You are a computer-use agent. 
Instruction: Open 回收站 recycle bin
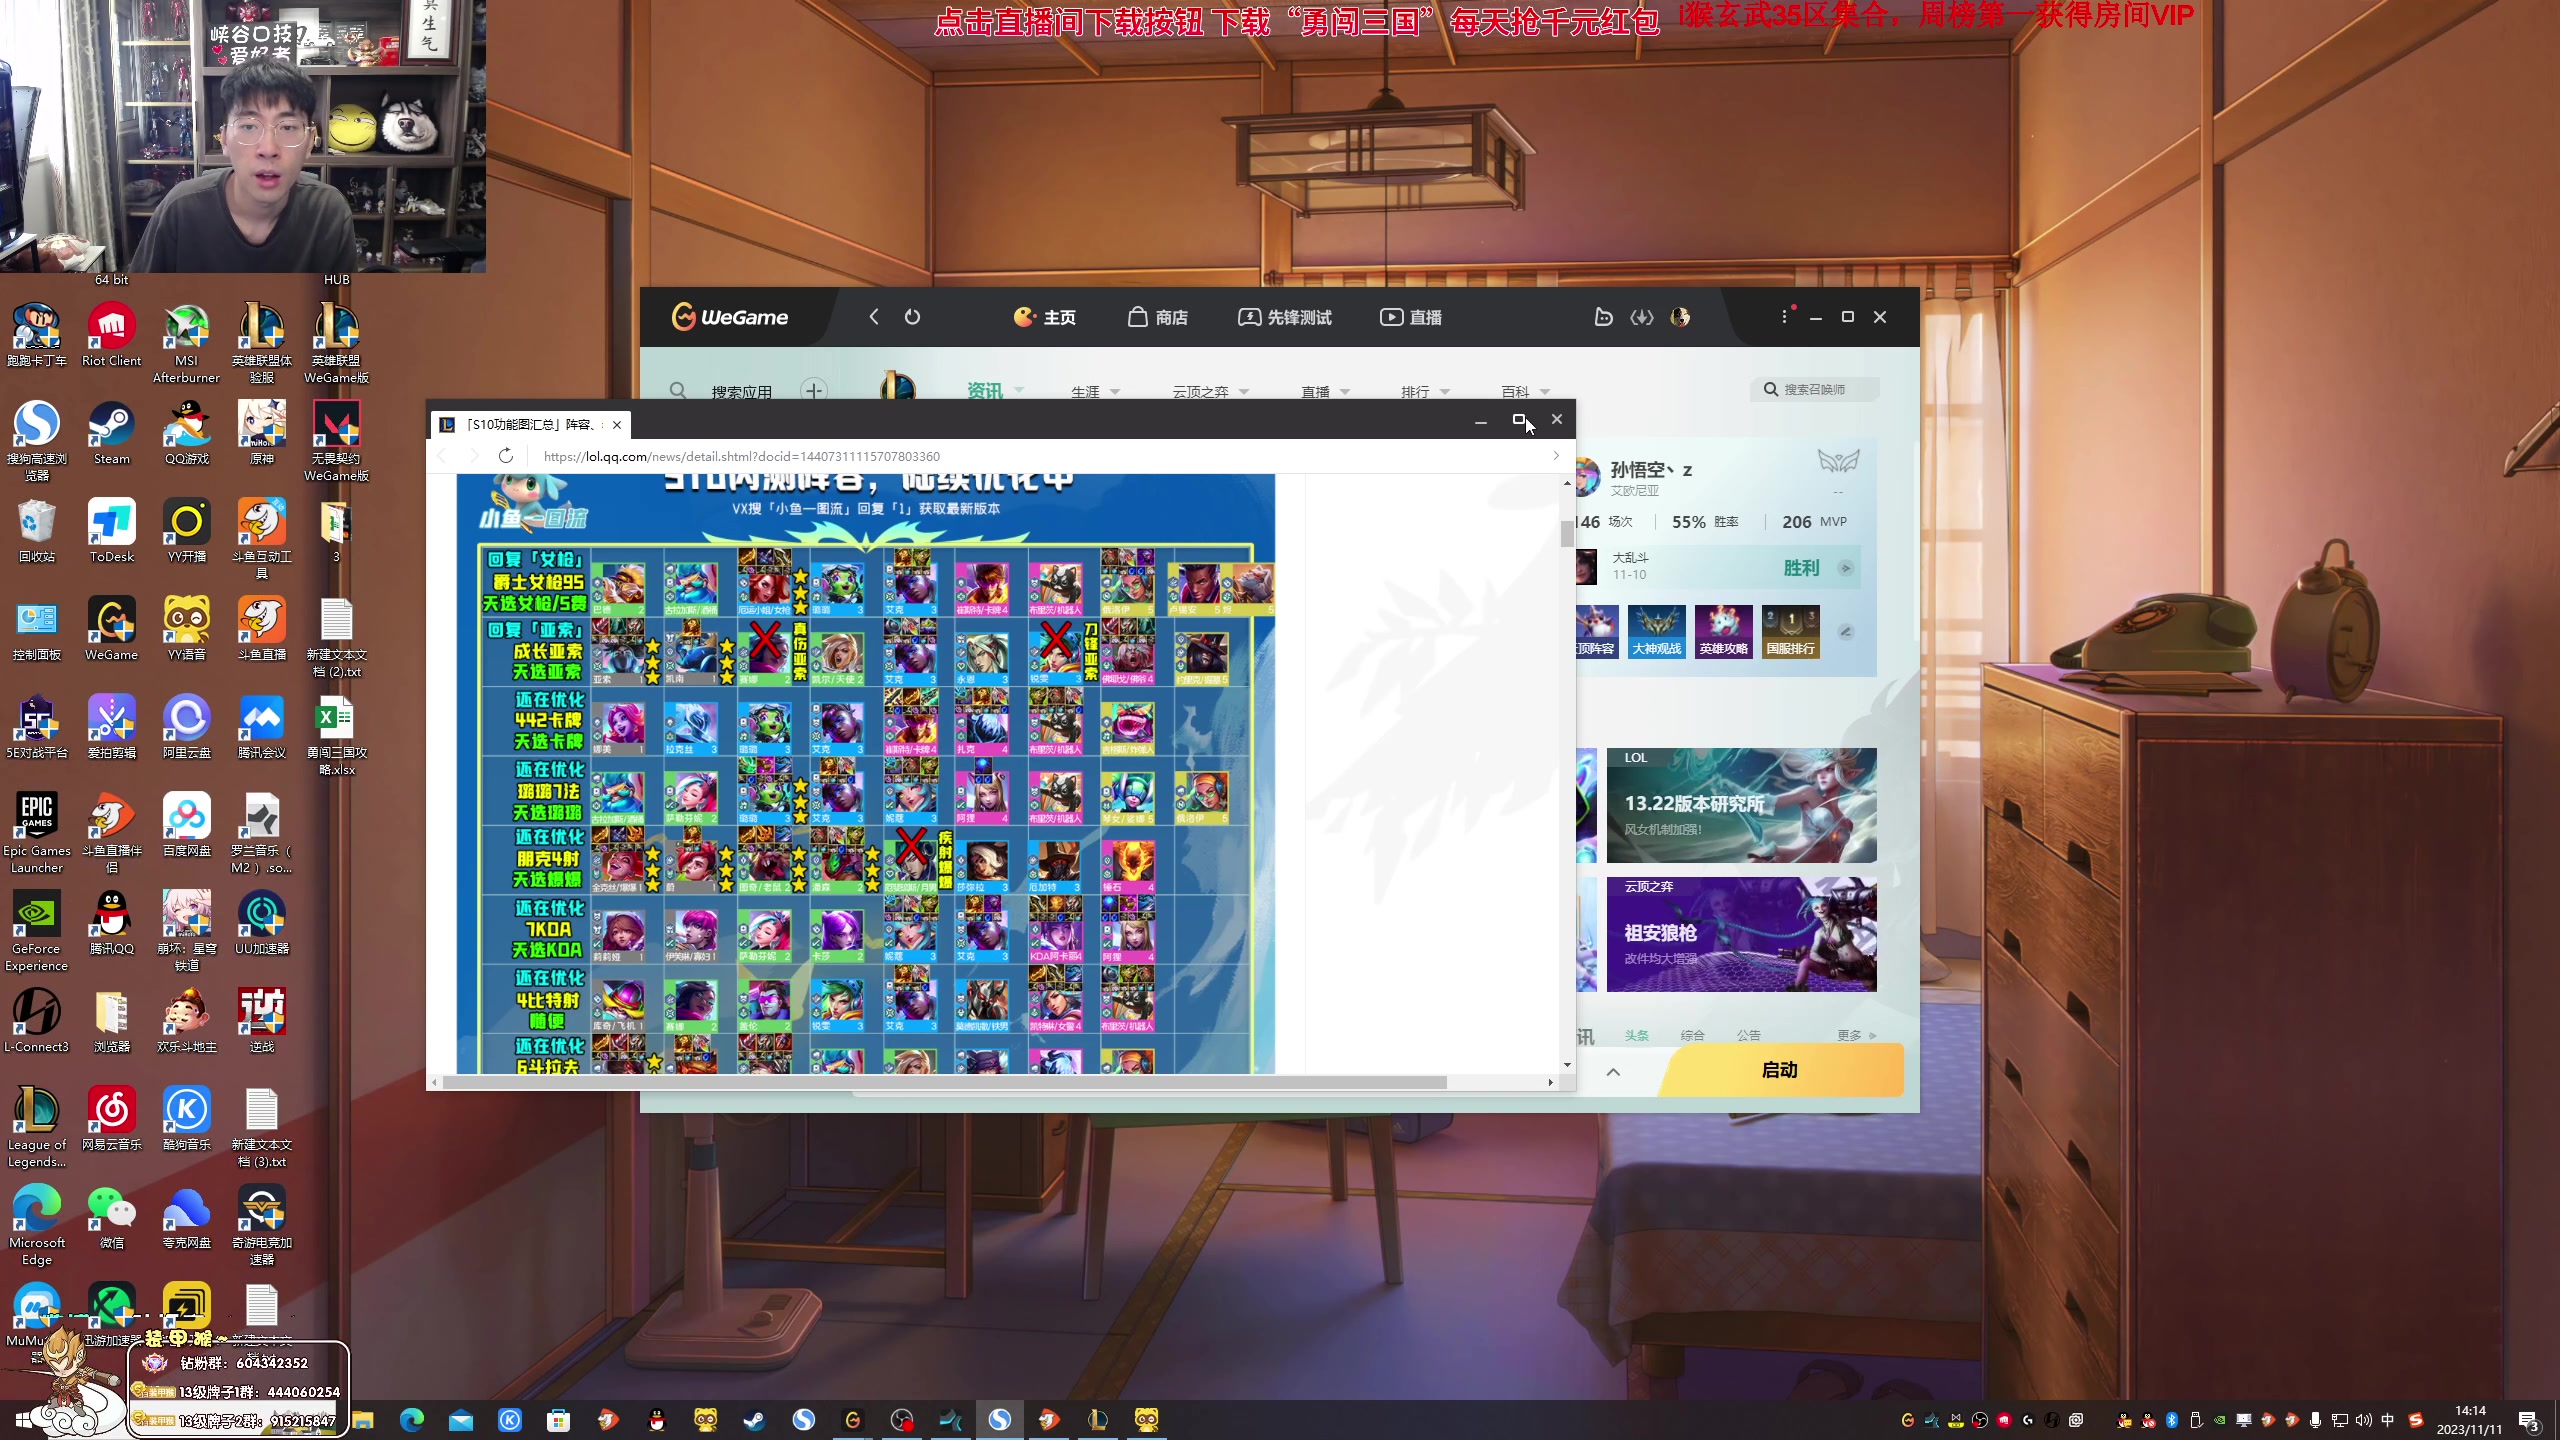[x=36, y=532]
